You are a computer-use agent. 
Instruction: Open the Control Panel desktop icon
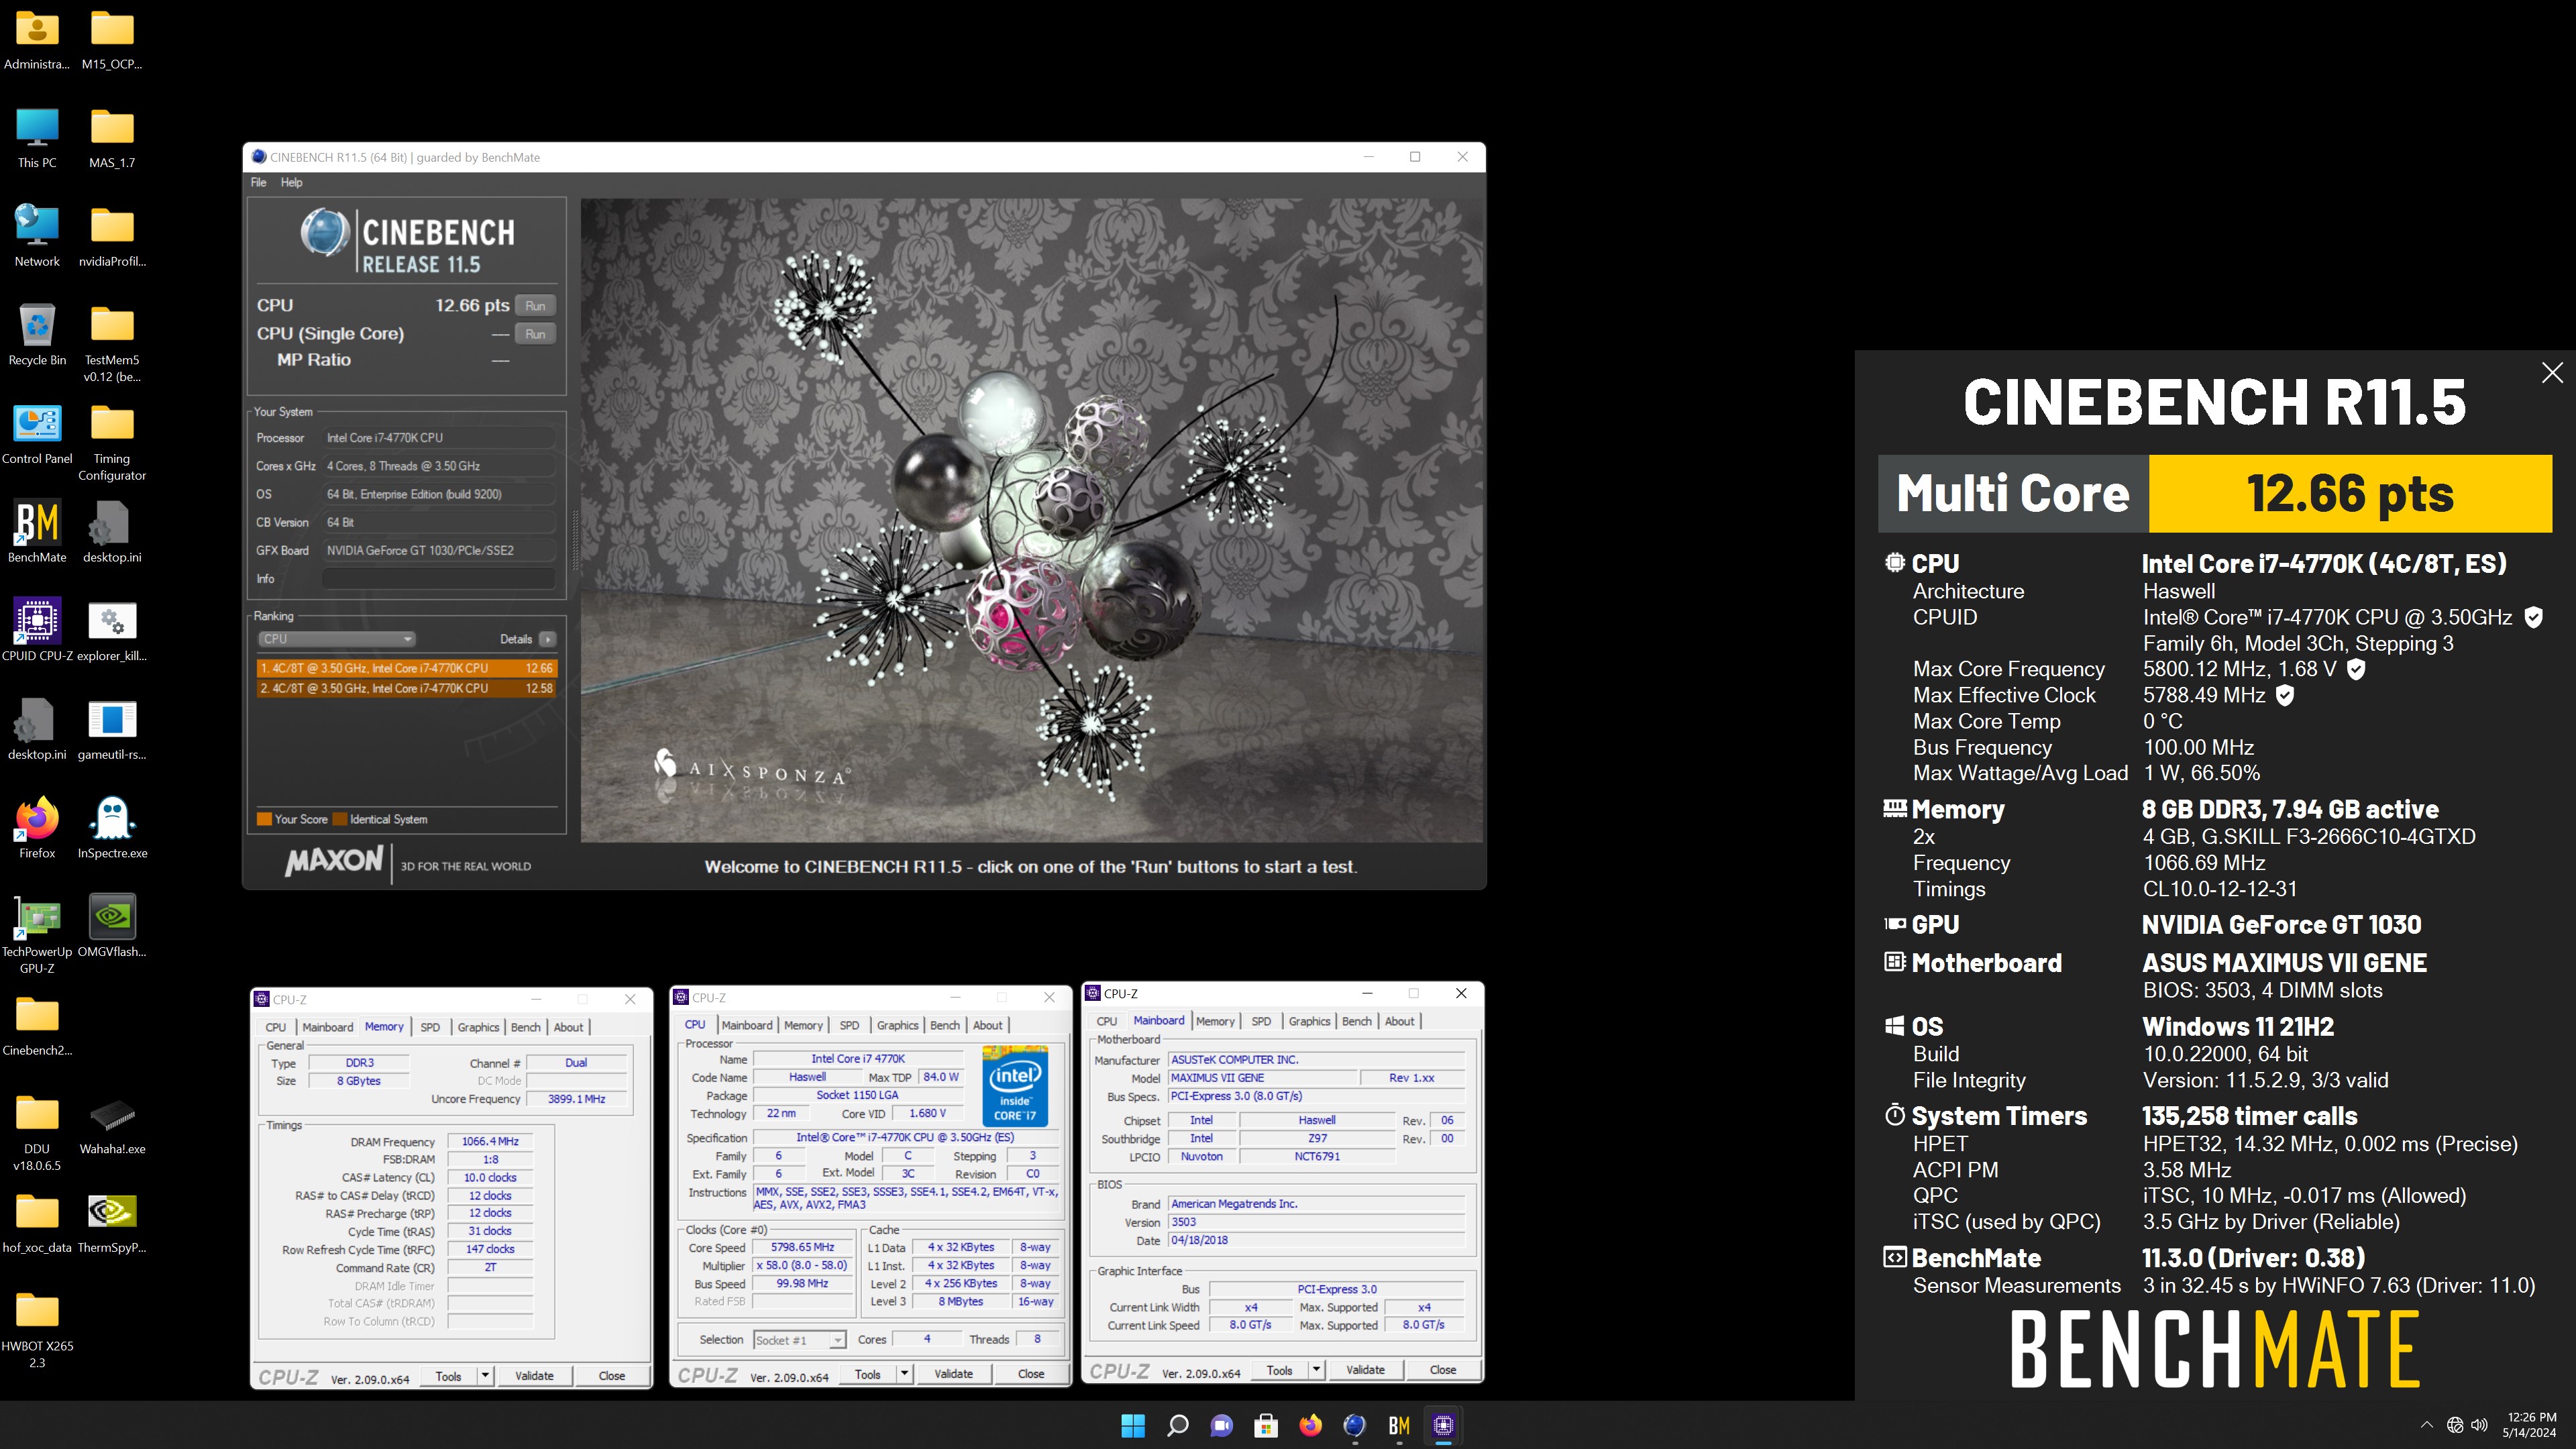[37, 433]
